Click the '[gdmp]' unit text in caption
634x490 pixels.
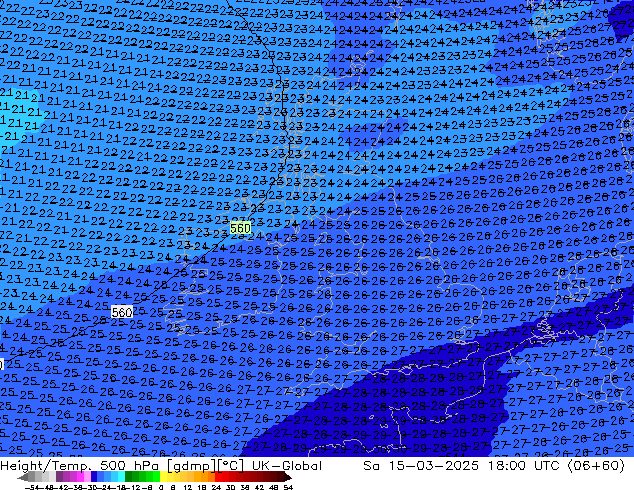pos(191,466)
